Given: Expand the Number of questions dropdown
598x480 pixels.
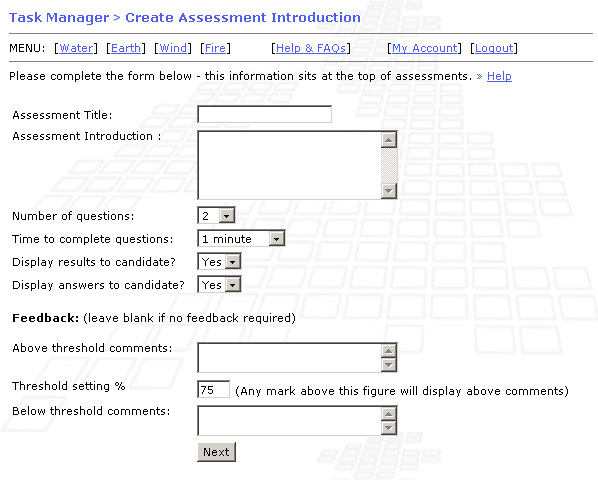Looking at the screenshot, I should coord(216,215).
